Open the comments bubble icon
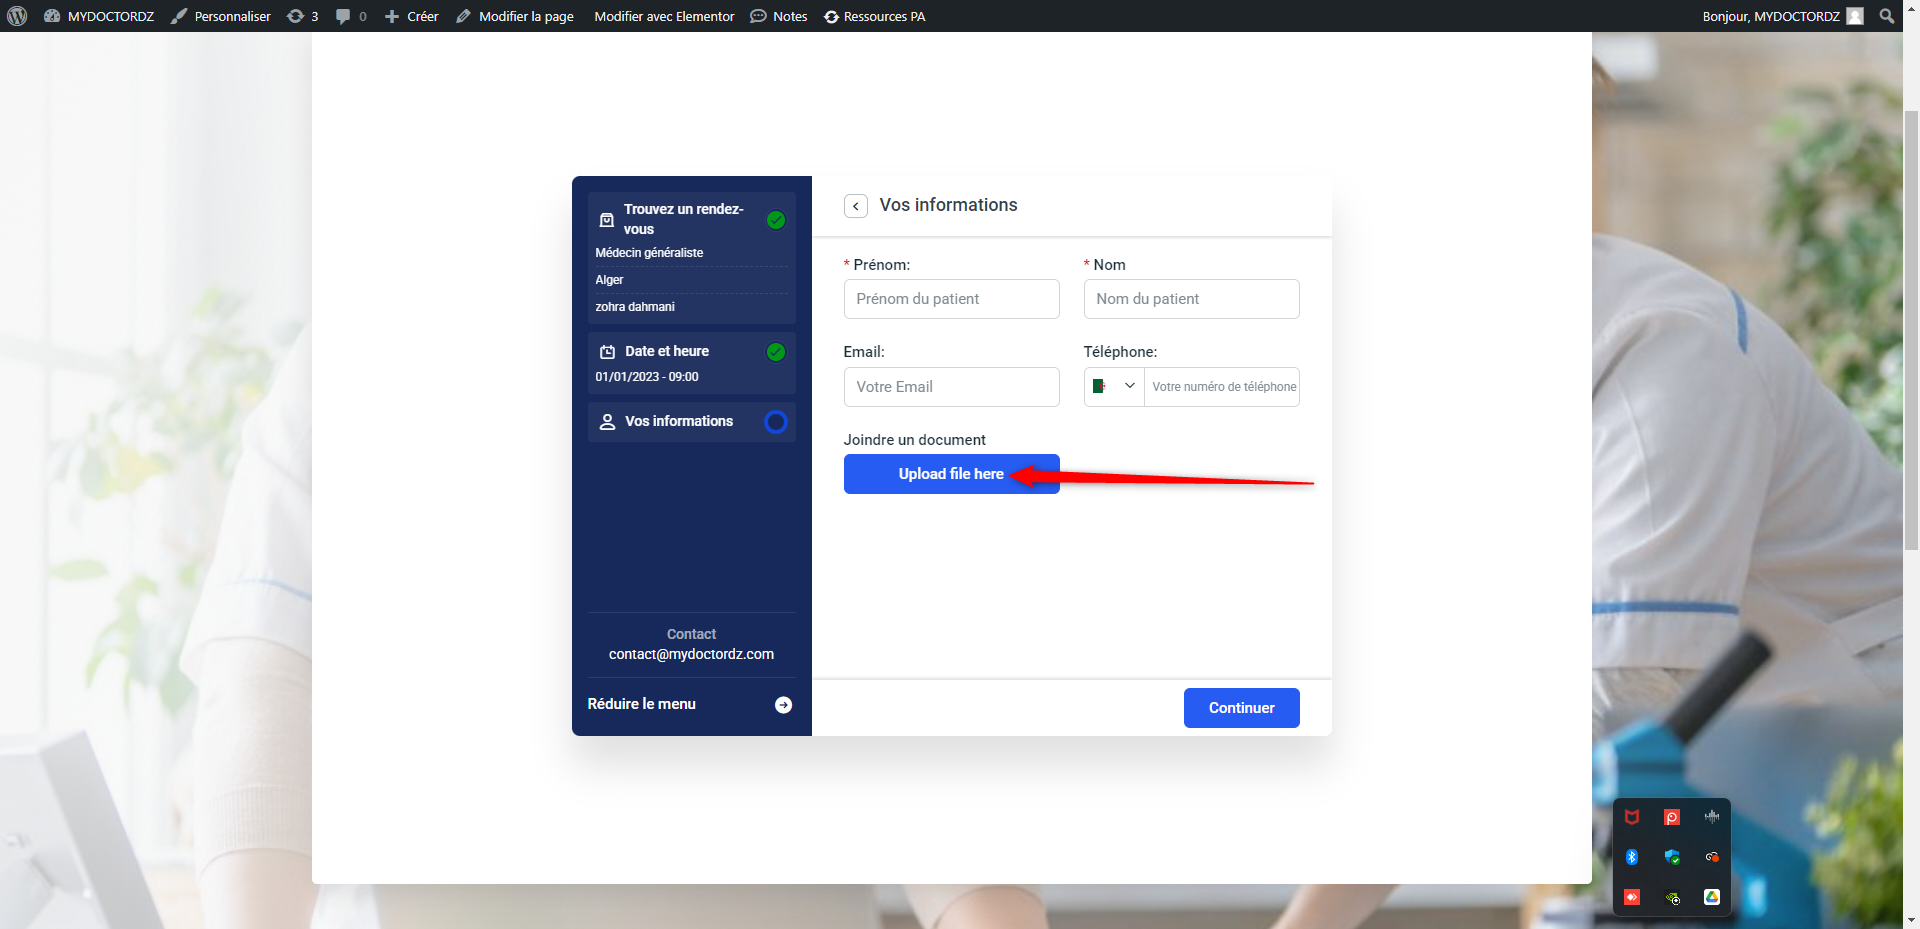 [350, 16]
